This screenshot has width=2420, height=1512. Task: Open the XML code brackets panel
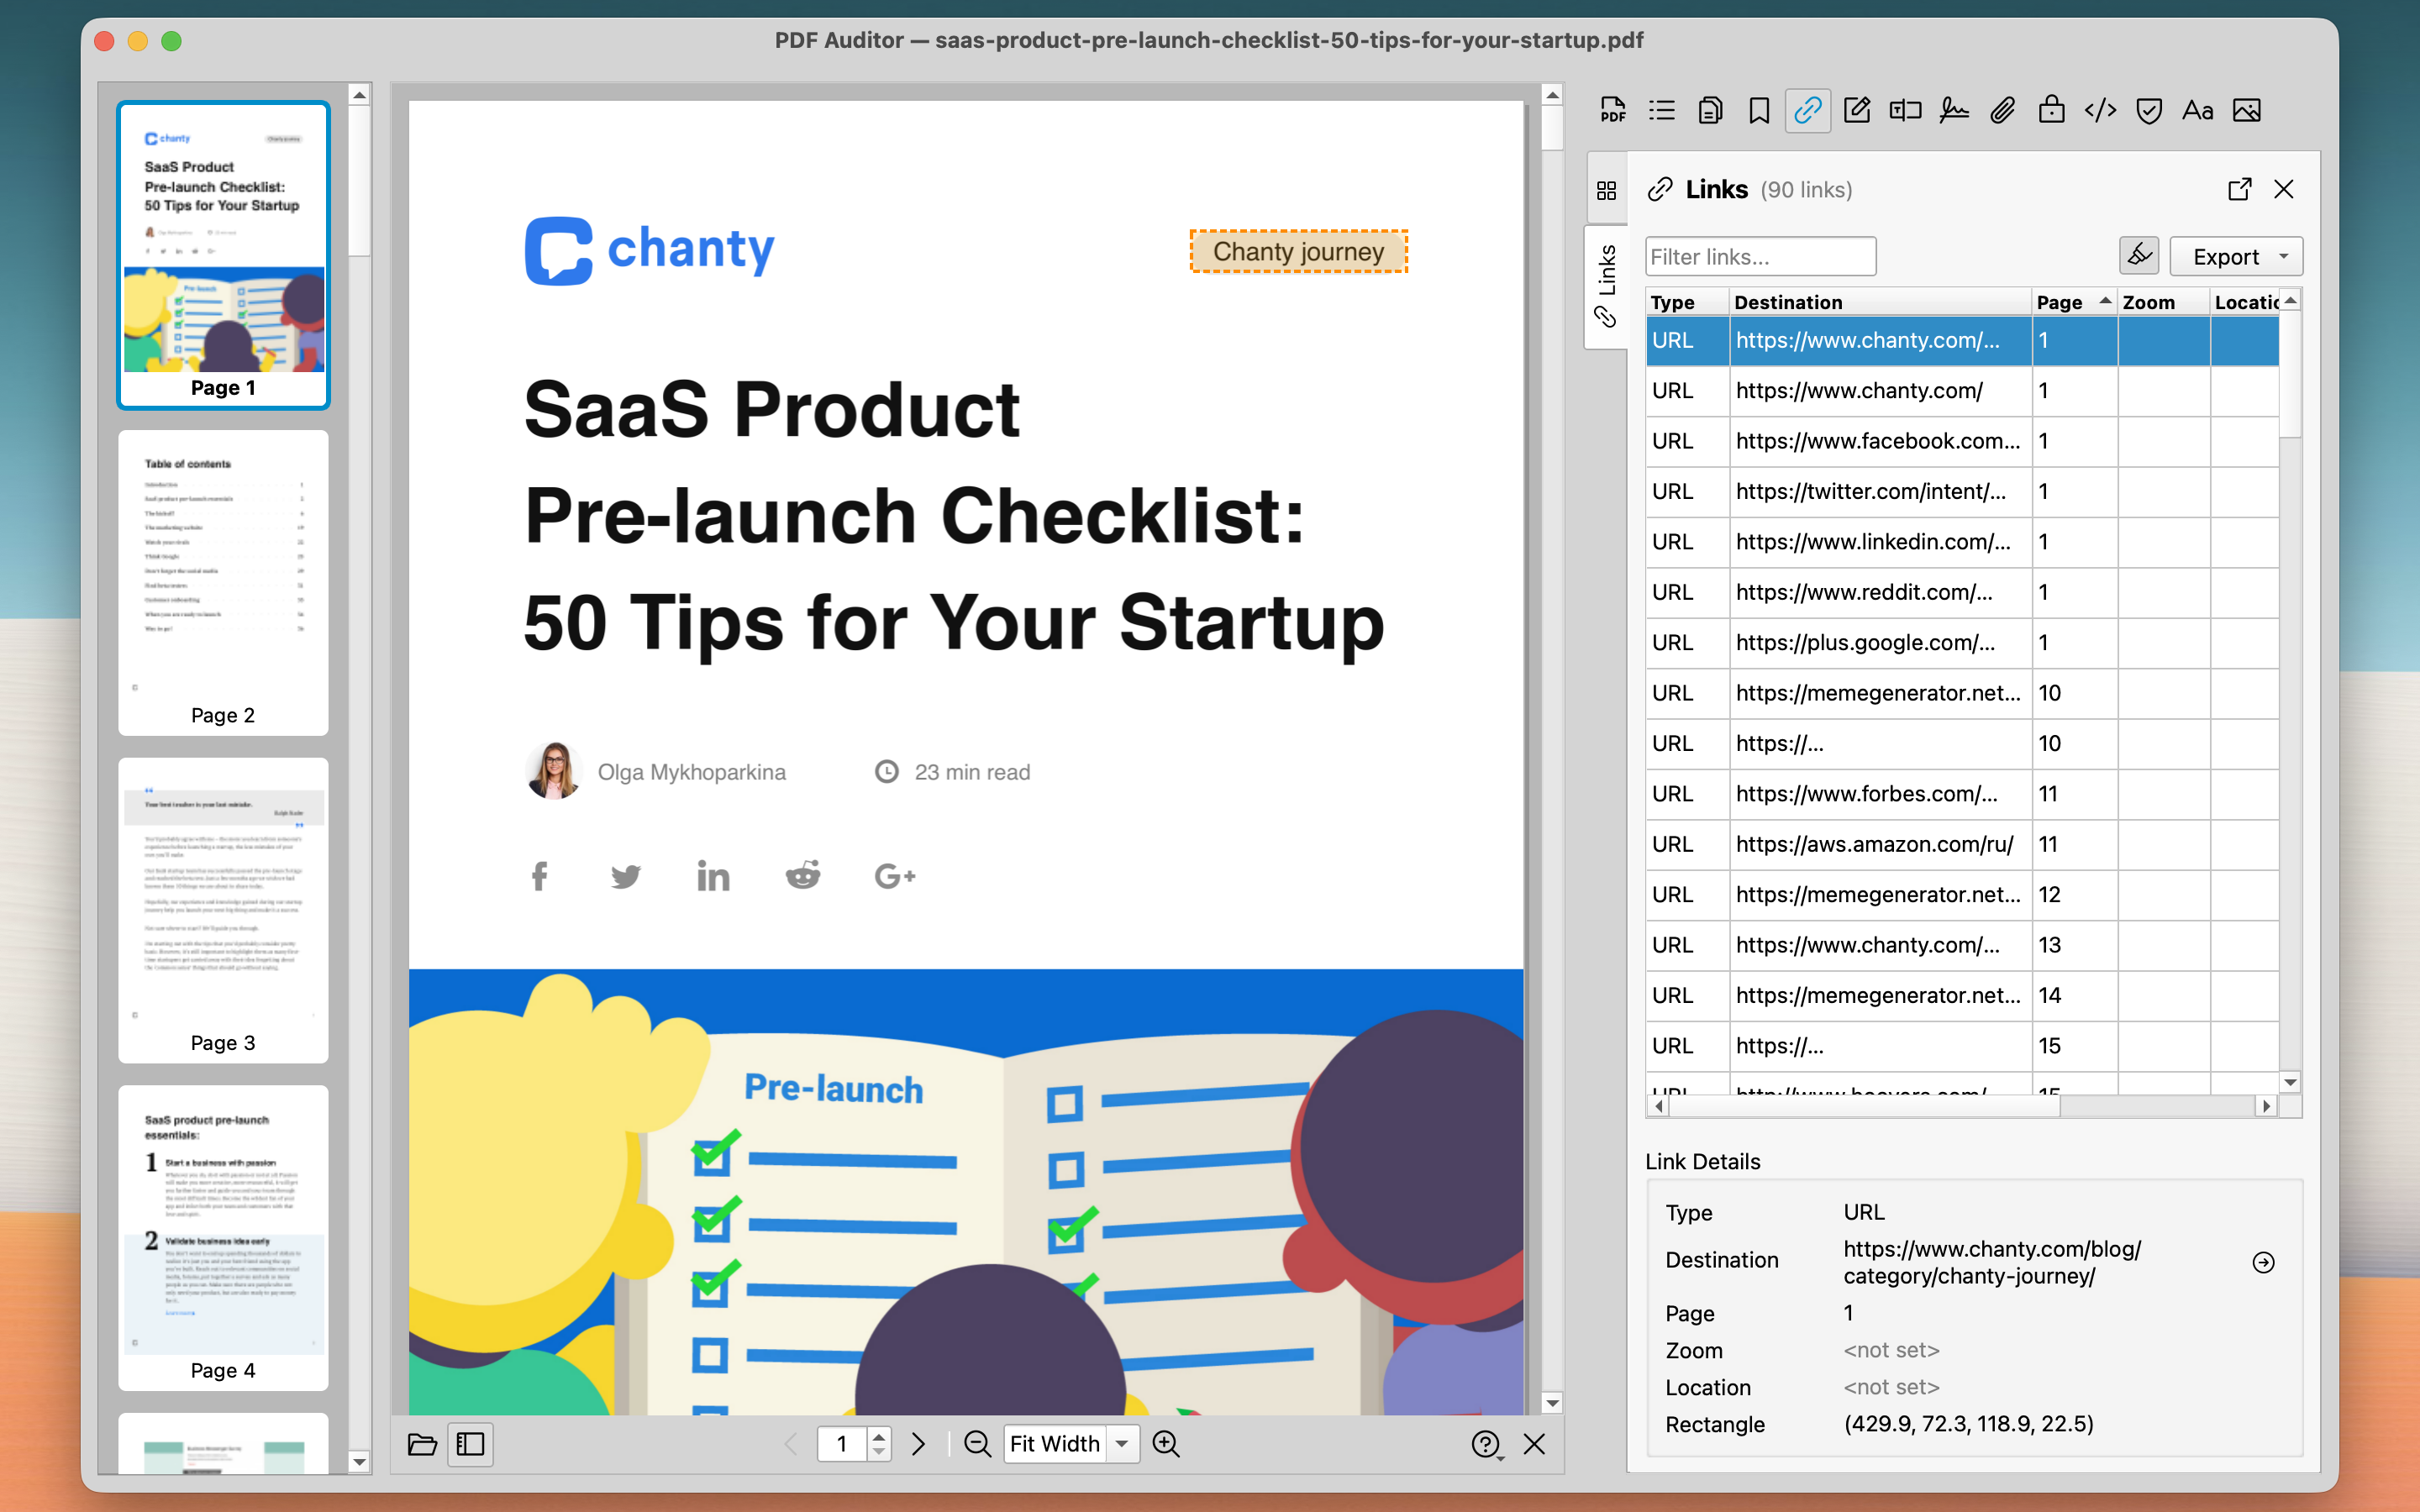click(x=2100, y=110)
